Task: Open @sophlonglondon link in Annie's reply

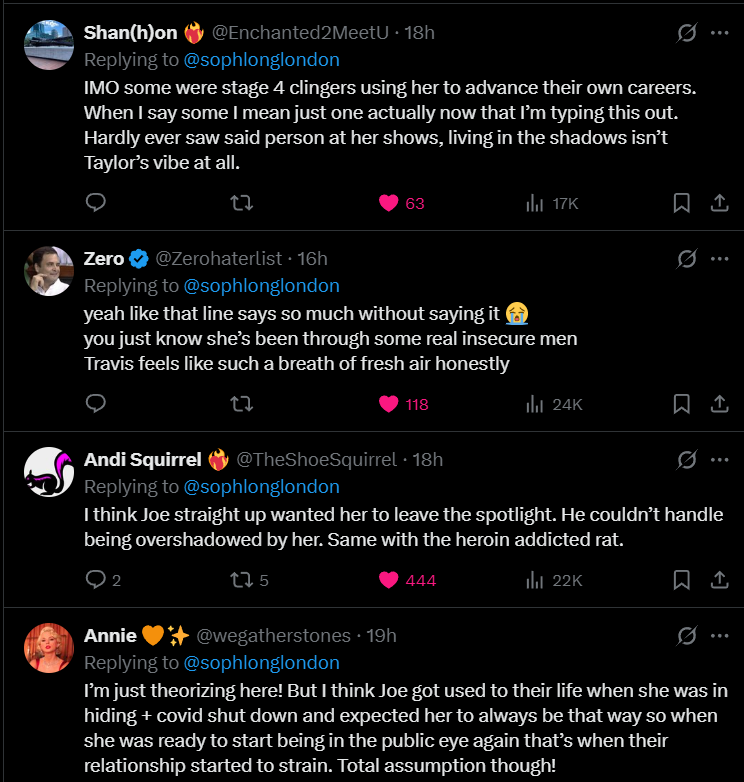Action: pos(262,662)
